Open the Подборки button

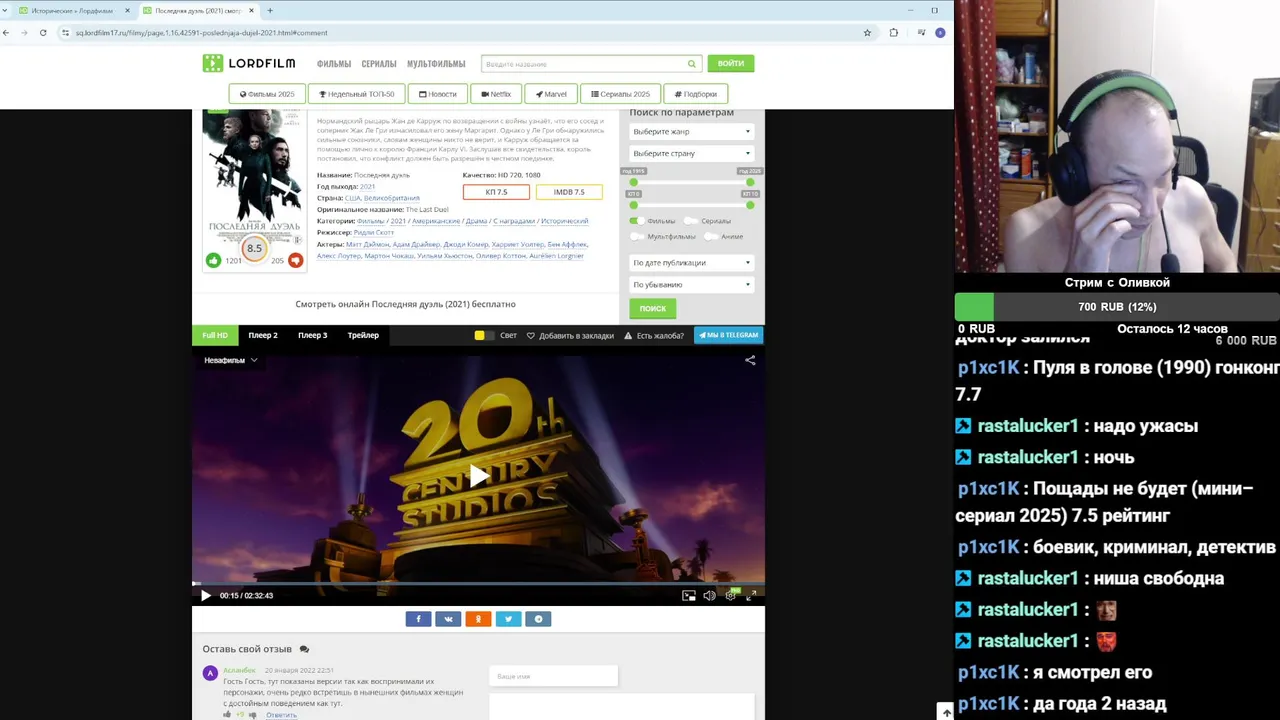tap(695, 94)
